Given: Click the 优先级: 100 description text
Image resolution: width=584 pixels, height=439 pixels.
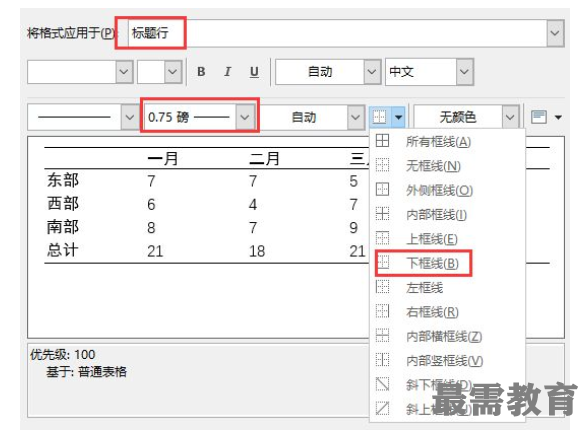Looking at the screenshot, I should click(63, 354).
